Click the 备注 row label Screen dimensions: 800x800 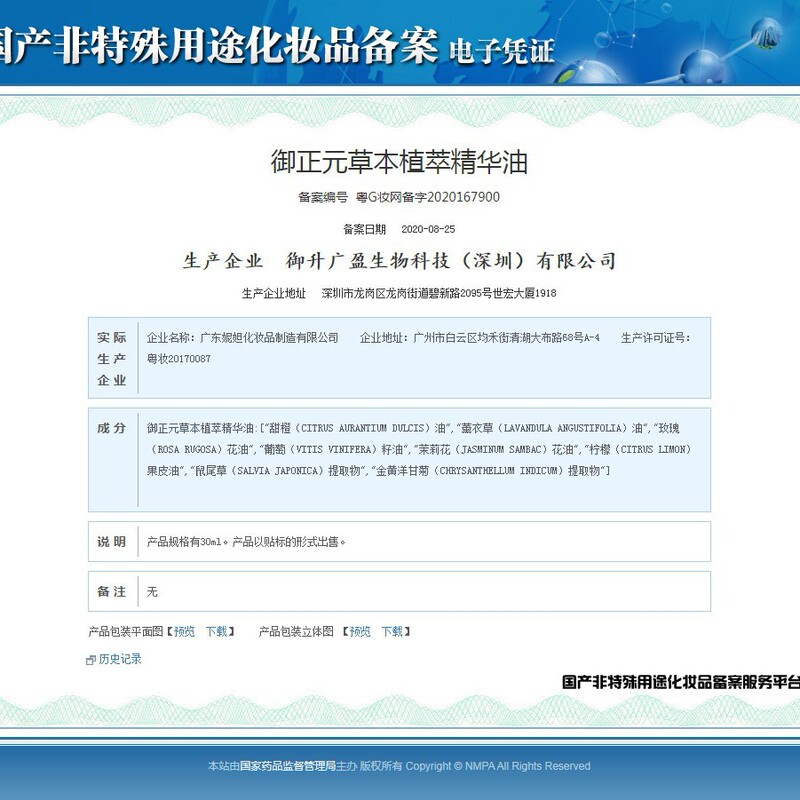(112, 591)
